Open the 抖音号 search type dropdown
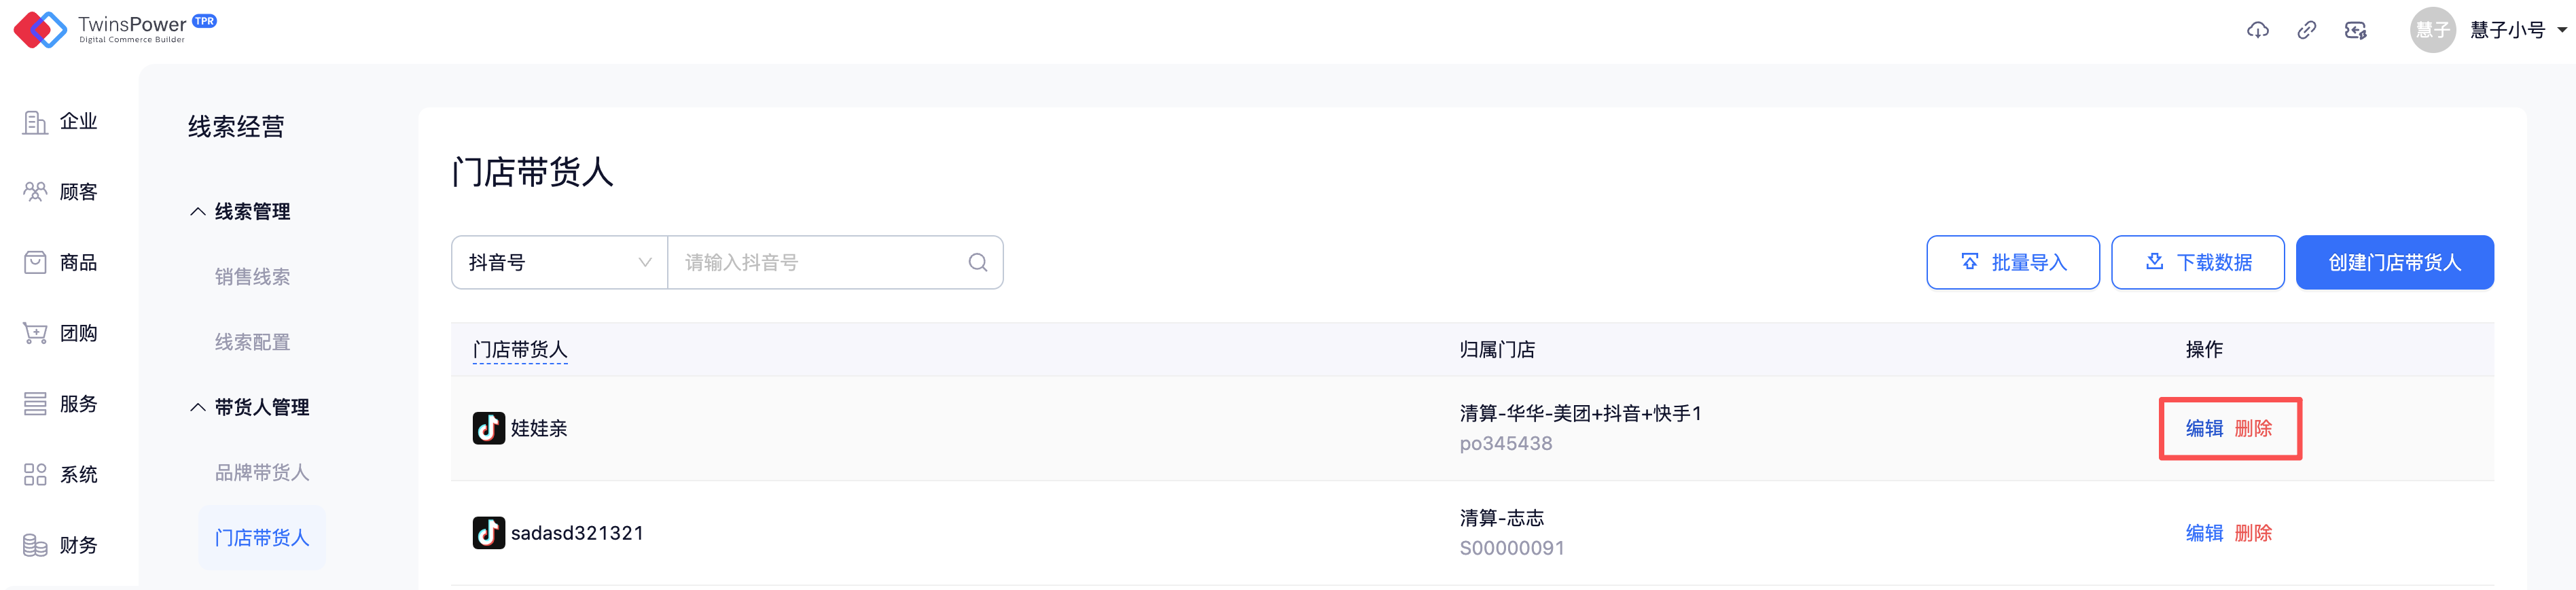This screenshot has width=2576, height=590. coord(559,262)
